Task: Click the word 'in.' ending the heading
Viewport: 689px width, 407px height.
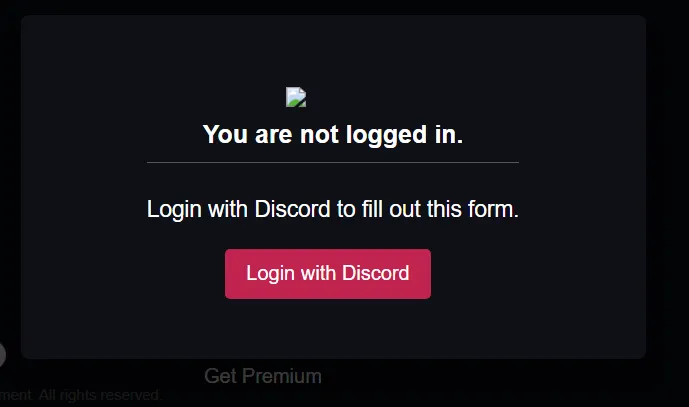Action: click(449, 134)
